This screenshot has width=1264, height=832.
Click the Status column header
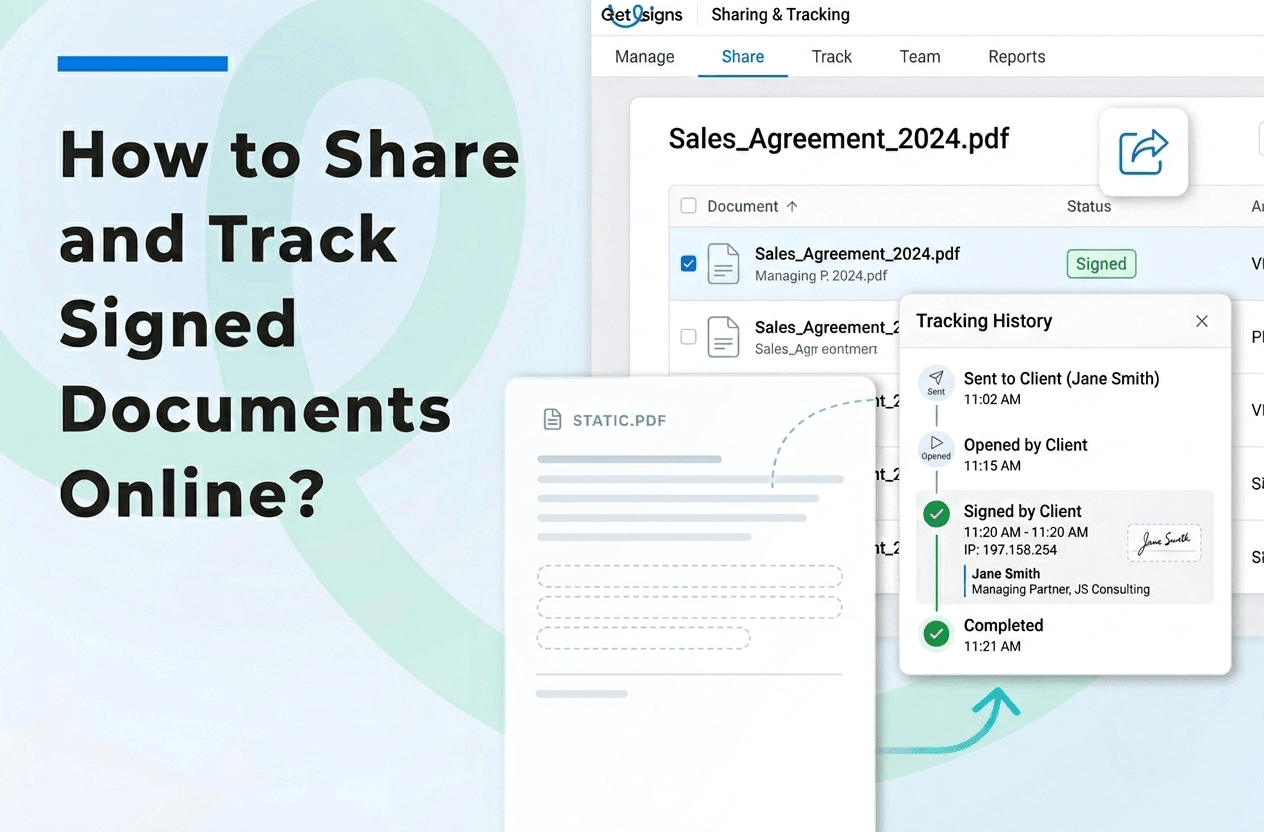[1089, 206]
